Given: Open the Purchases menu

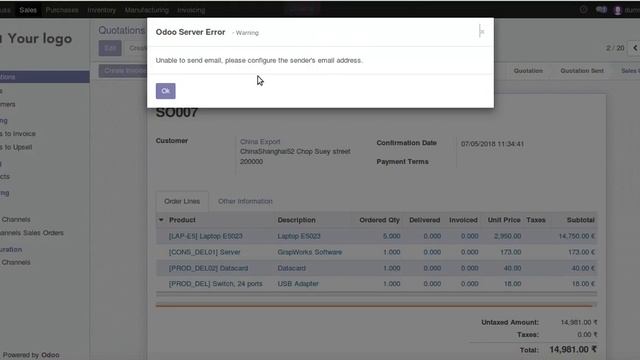Looking at the screenshot, I should pos(62,10).
